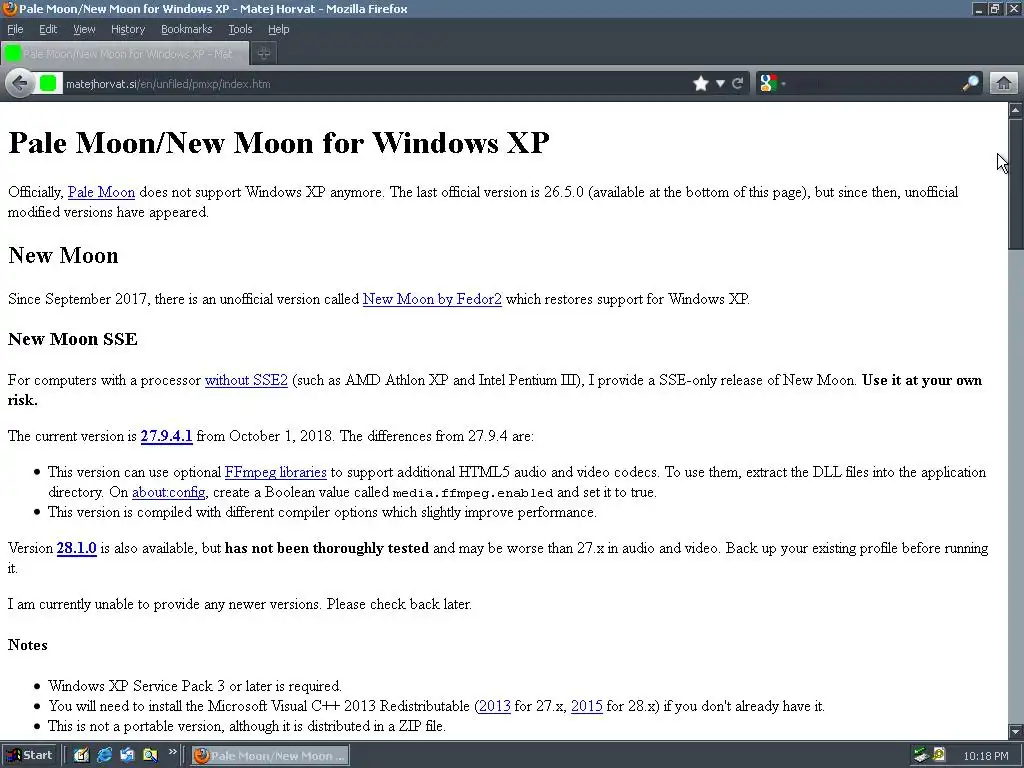Open the bookmarks dropdown arrow beside the star
Screen dimensions: 1024x768
click(x=720, y=84)
